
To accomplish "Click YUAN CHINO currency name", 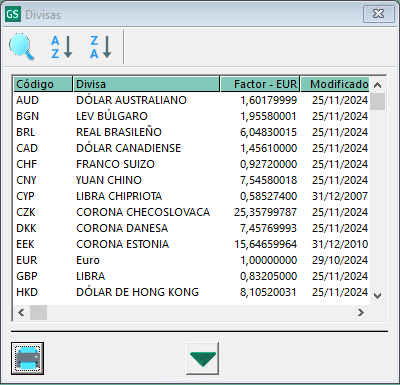I will point(109,180).
